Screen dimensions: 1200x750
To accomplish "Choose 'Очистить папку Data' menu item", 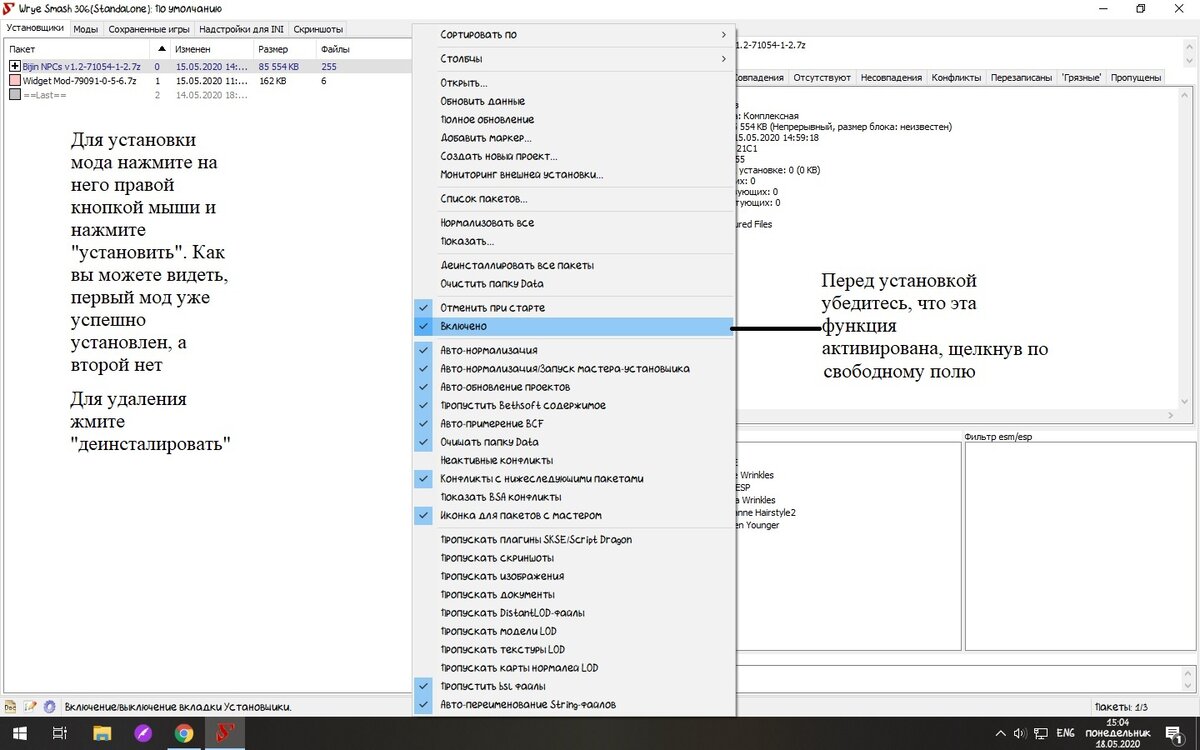I will (x=574, y=284).
